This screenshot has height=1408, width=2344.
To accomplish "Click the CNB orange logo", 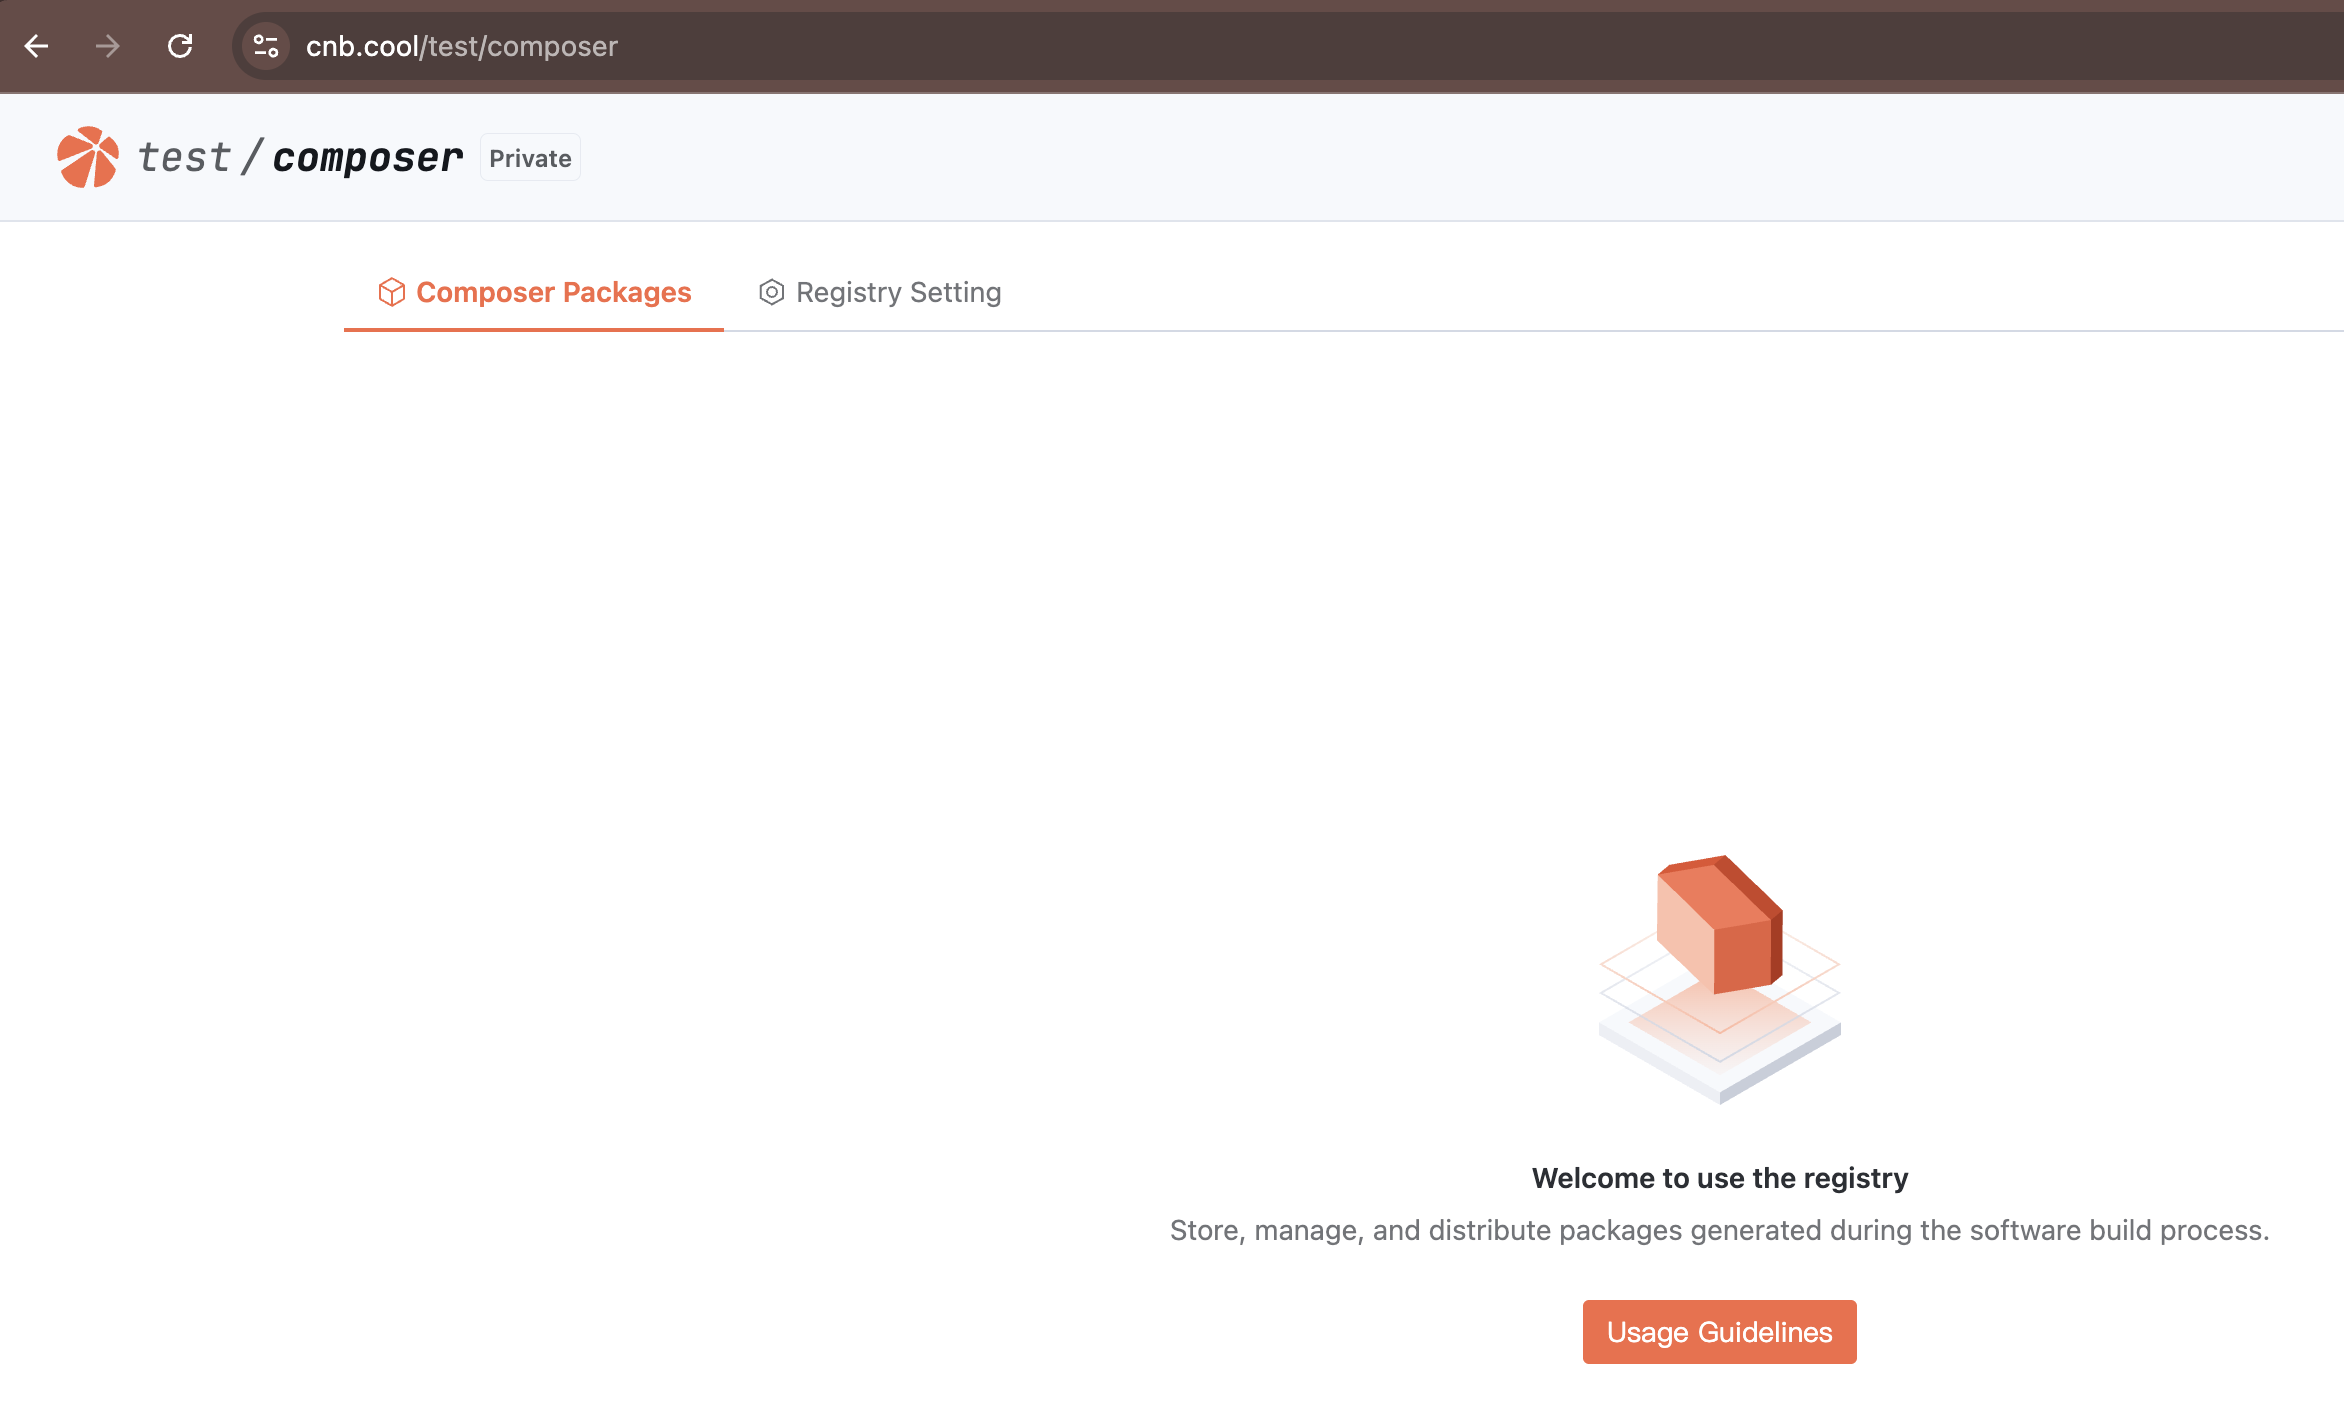I will [x=88, y=157].
